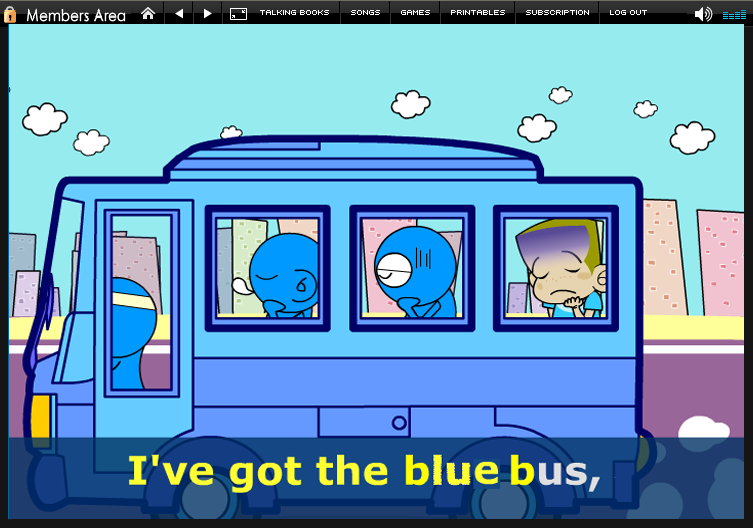Image resolution: width=753 pixels, height=528 pixels.
Task: Open the Talking Books menu
Action: click(x=294, y=13)
